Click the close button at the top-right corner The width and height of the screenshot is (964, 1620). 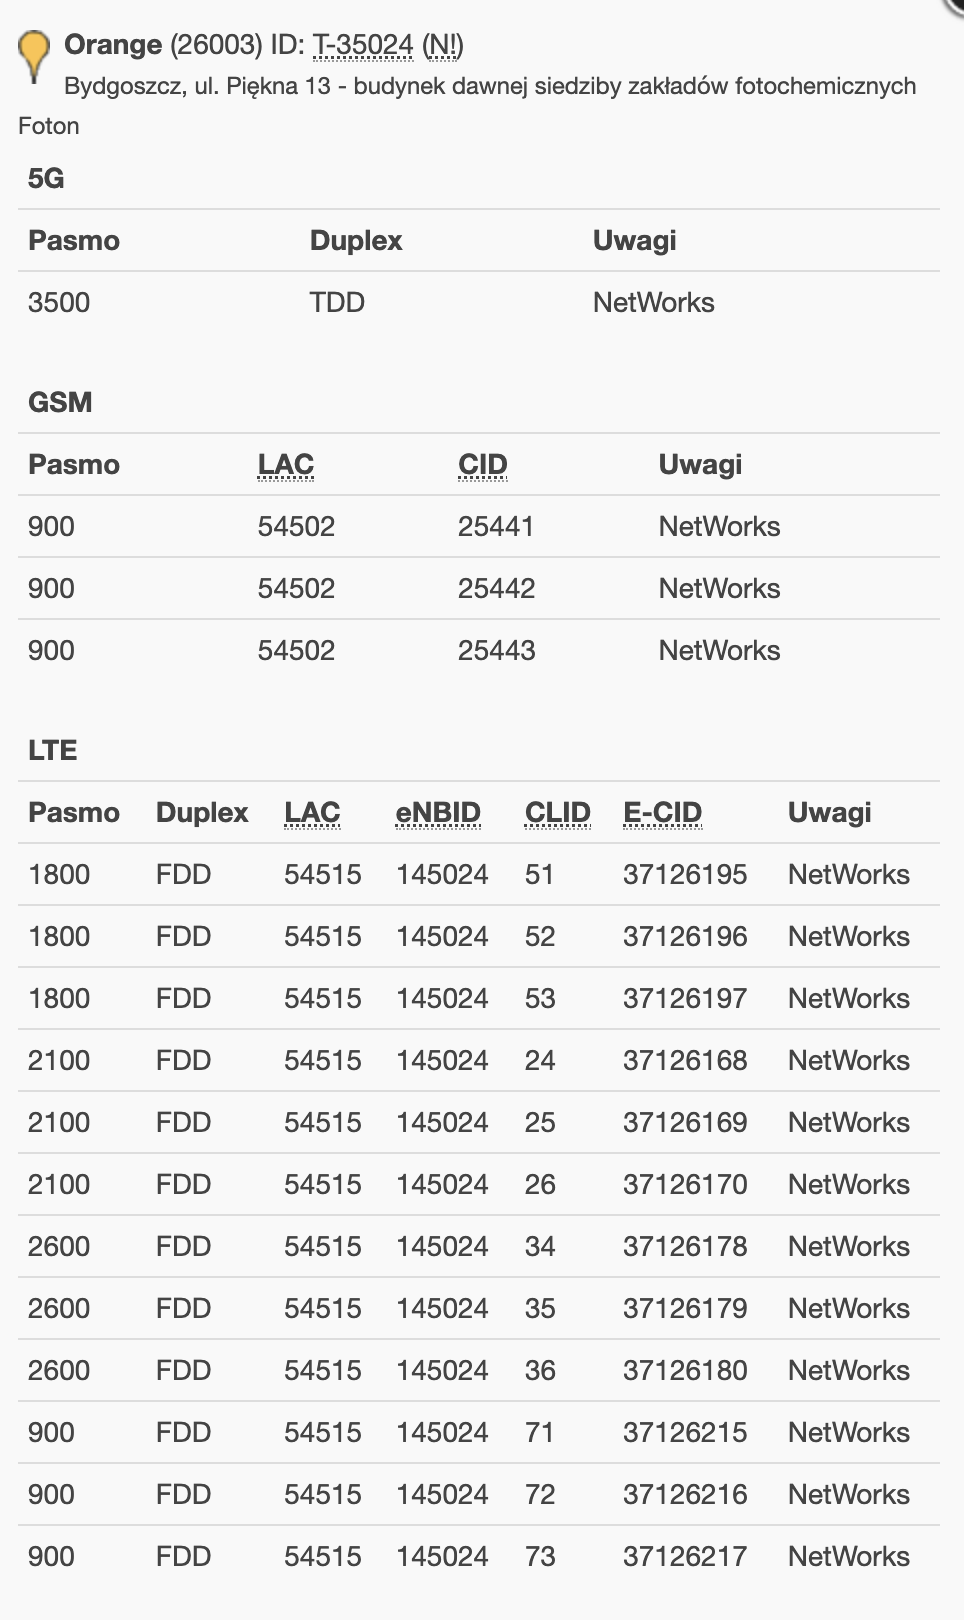[955, 5]
